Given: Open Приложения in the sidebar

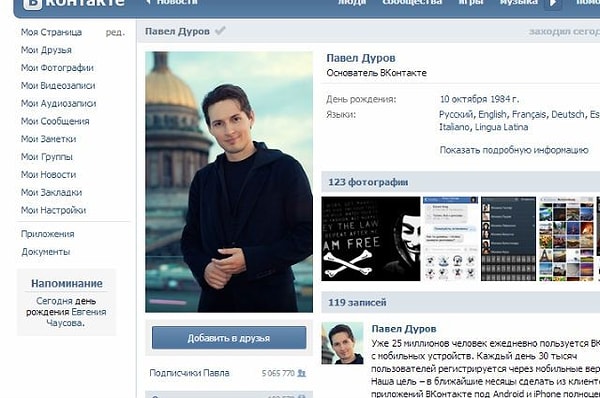Looking at the screenshot, I should tap(48, 234).
